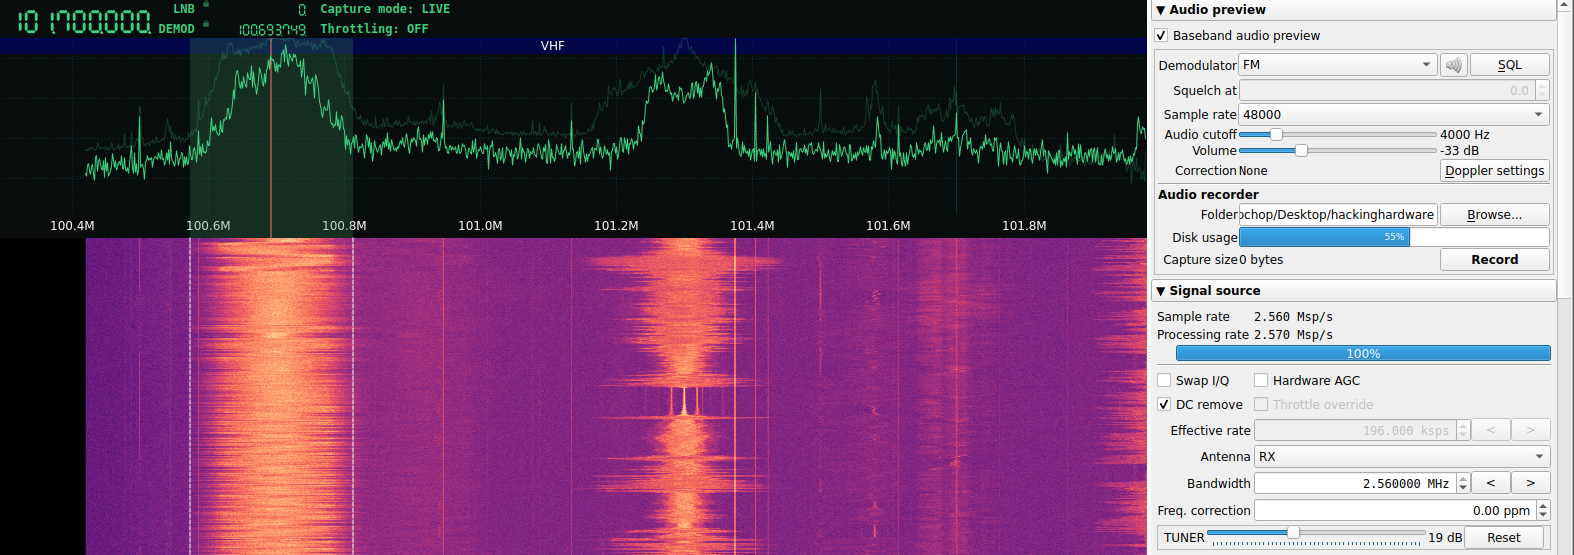Click the Volume slider handle
The image size is (1574, 555).
1301,151
